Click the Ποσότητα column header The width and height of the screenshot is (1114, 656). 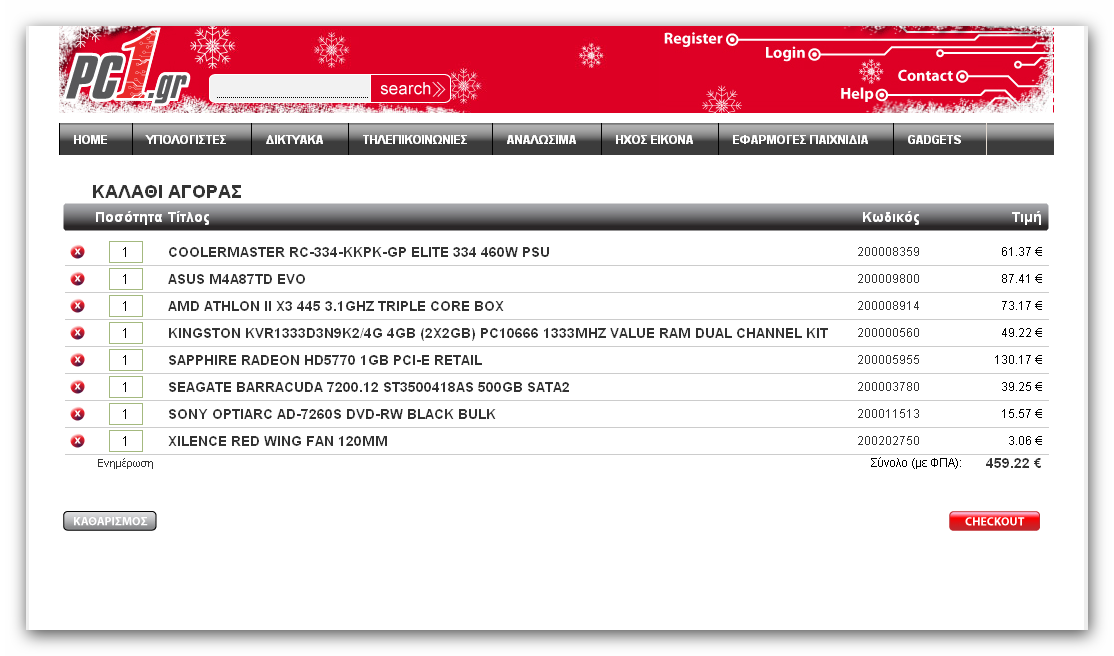(129, 217)
